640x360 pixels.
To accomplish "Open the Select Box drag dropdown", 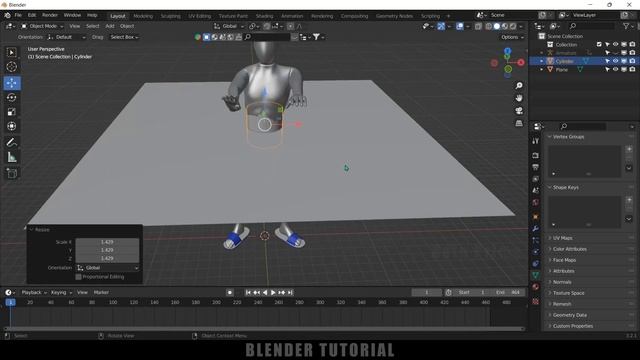I will [124, 37].
